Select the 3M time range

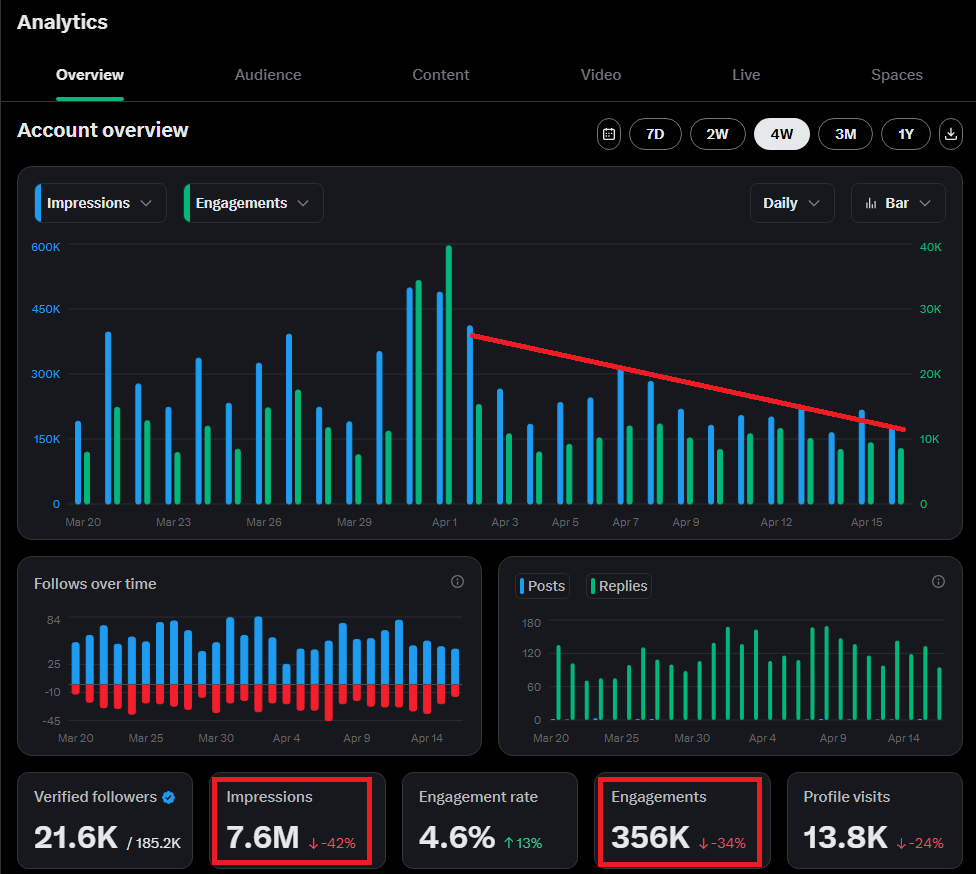pos(845,134)
